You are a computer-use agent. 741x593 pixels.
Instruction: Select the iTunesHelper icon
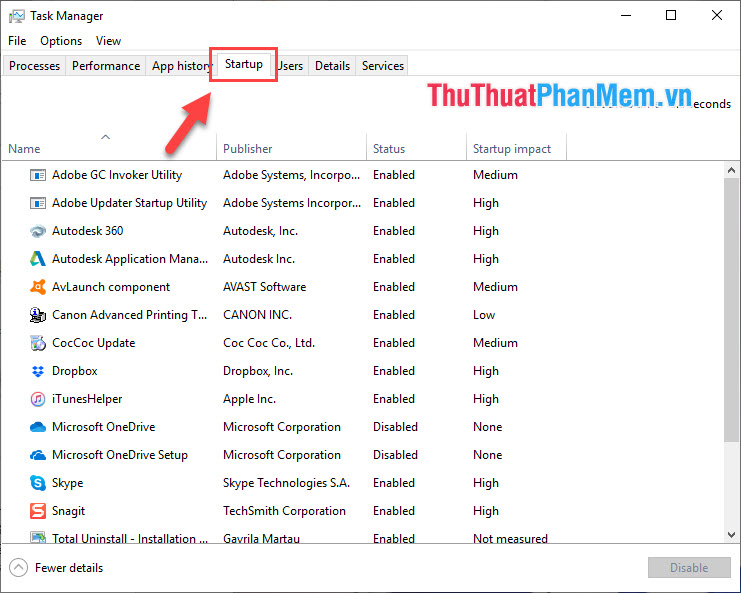(38, 399)
